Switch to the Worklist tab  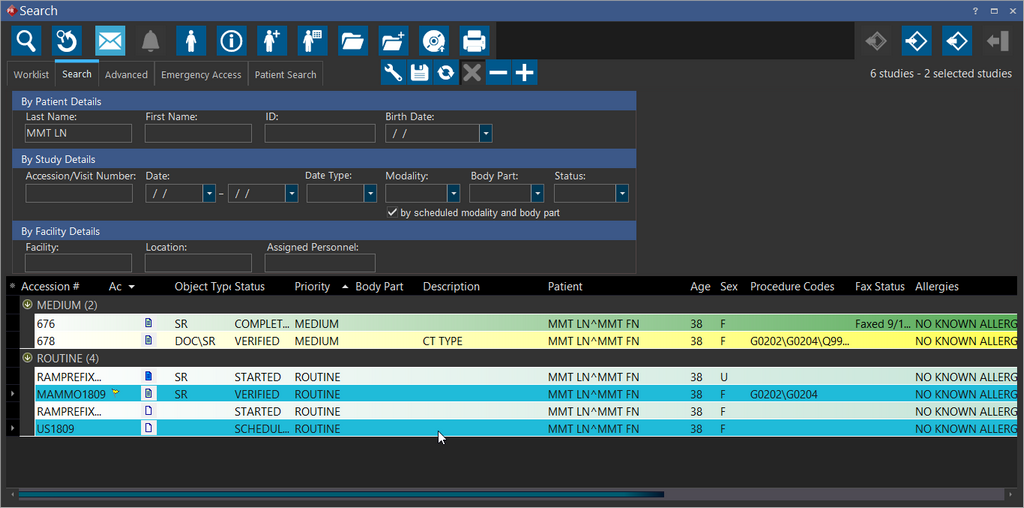pyautogui.click(x=31, y=75)
